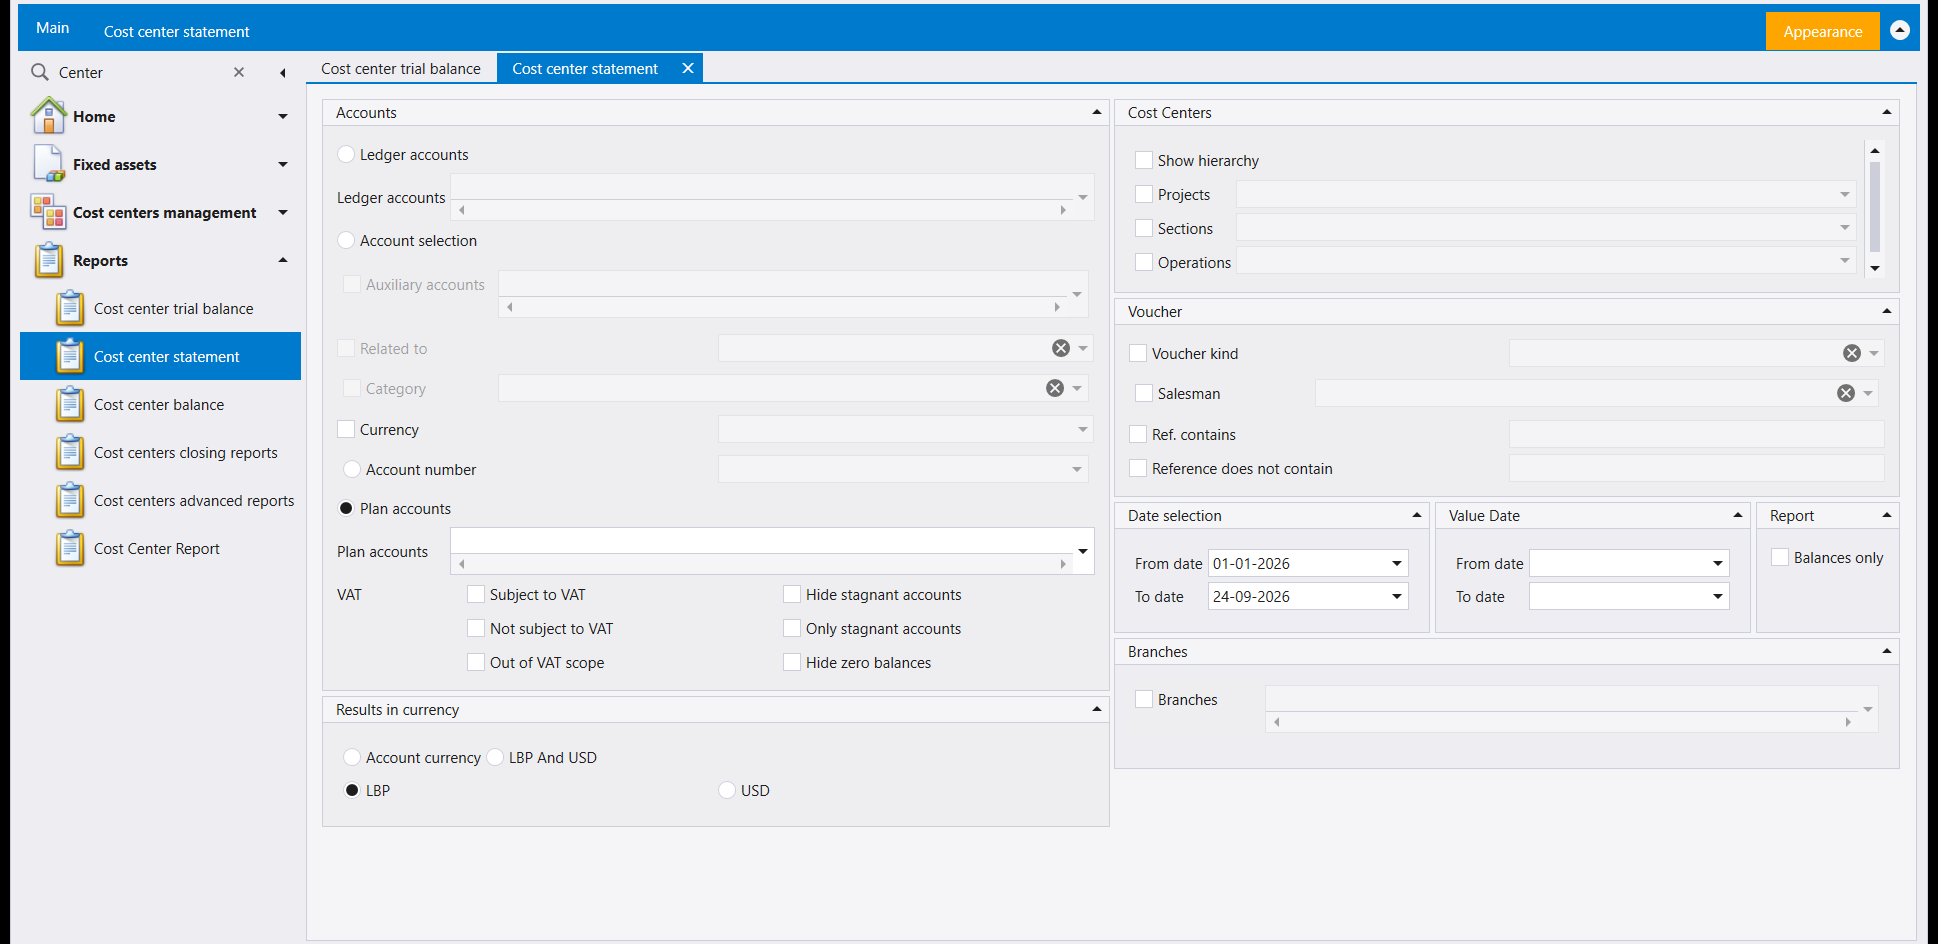The image size is (1938, 944).
Task: Click the round collapse icon beside Appearance
Action: tap(1900, 31)
